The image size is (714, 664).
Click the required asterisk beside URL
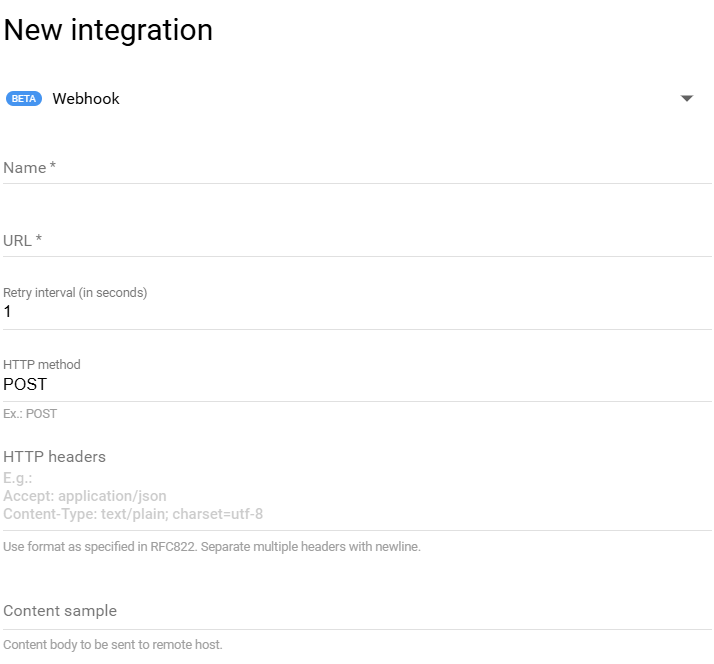coord(39,239)
